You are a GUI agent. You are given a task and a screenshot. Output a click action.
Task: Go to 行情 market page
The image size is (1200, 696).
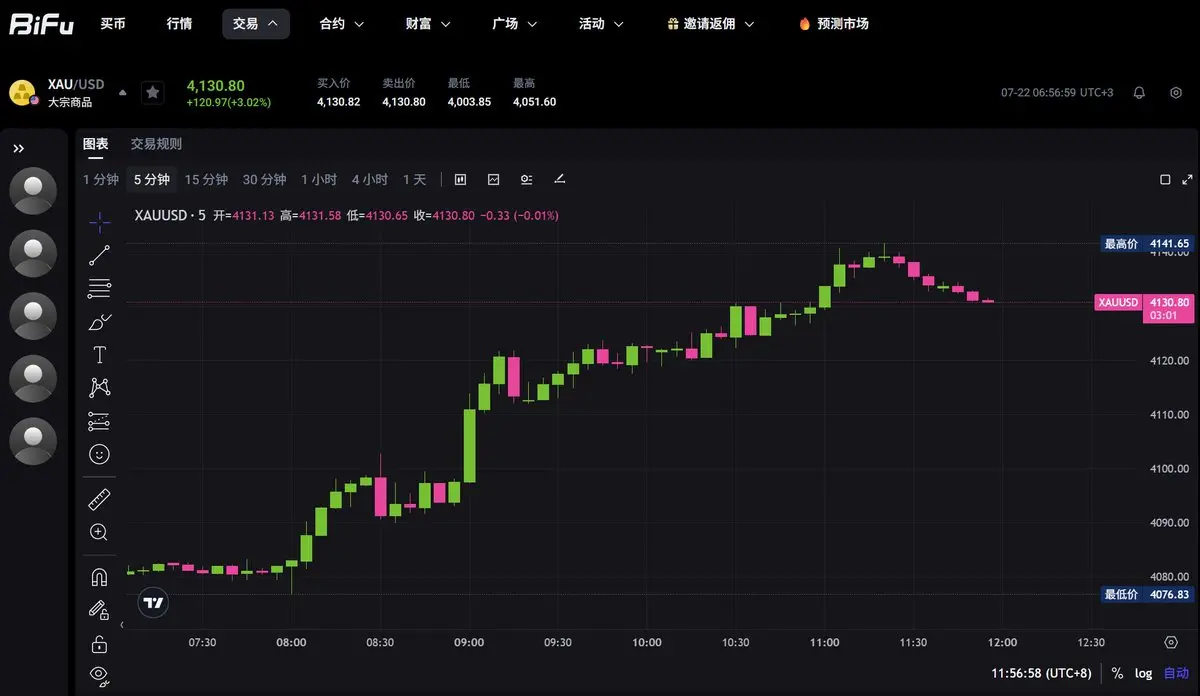pyautogui.click(x=179, y=24)
